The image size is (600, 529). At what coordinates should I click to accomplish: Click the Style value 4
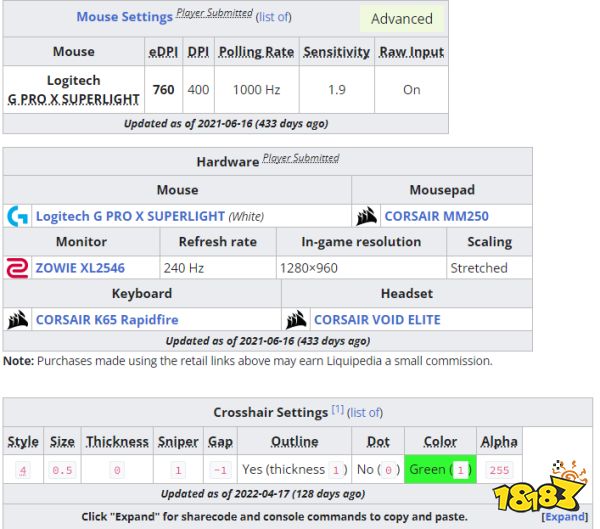[x=23, y=470]
